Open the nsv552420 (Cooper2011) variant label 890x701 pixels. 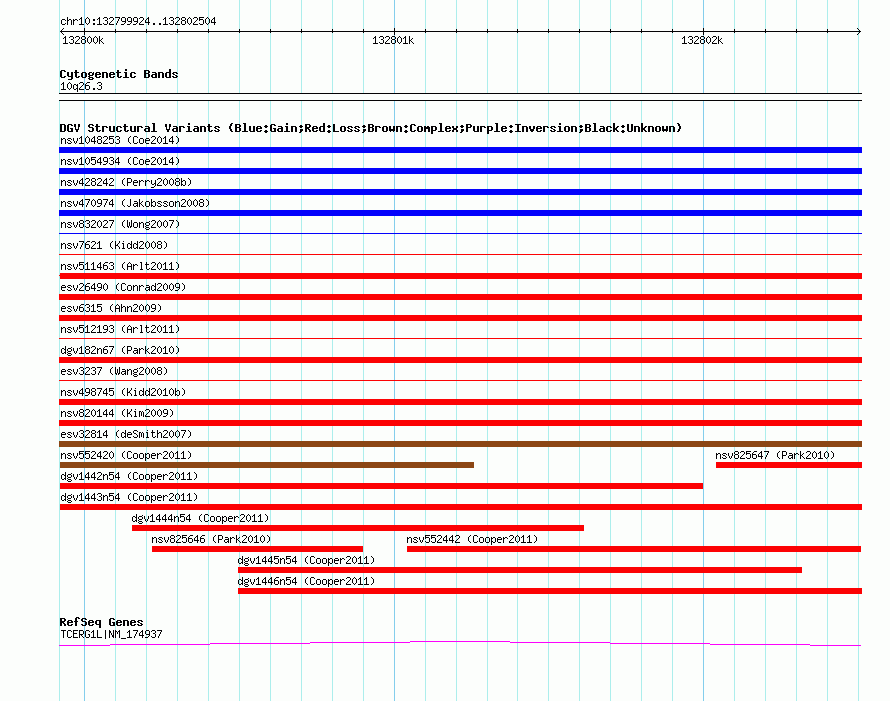pos(126,455)
